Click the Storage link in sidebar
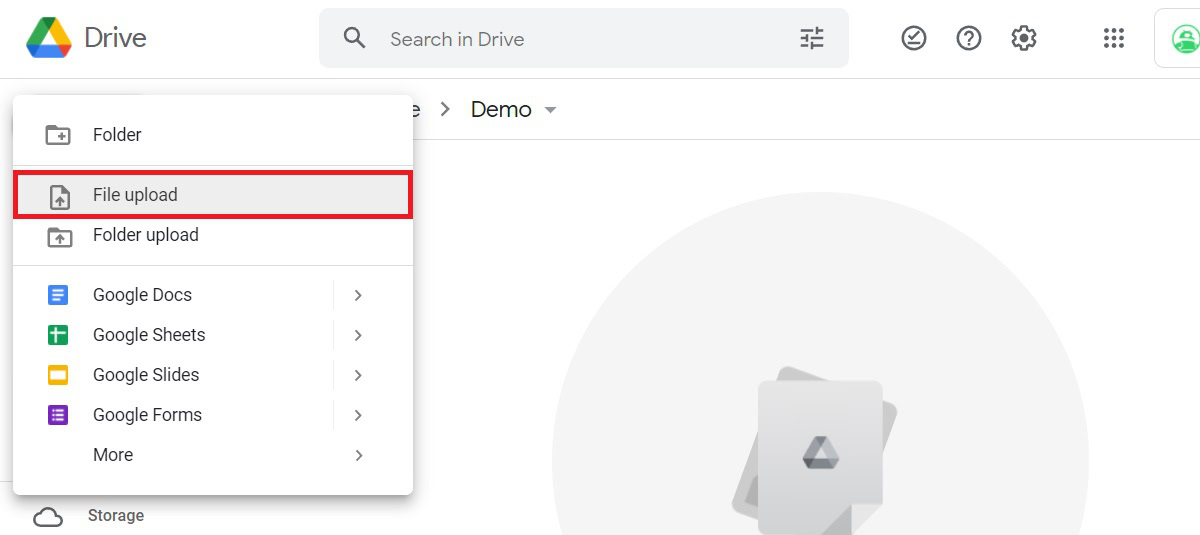This screenshot has height=535, width=1200. tap(116, 516)
